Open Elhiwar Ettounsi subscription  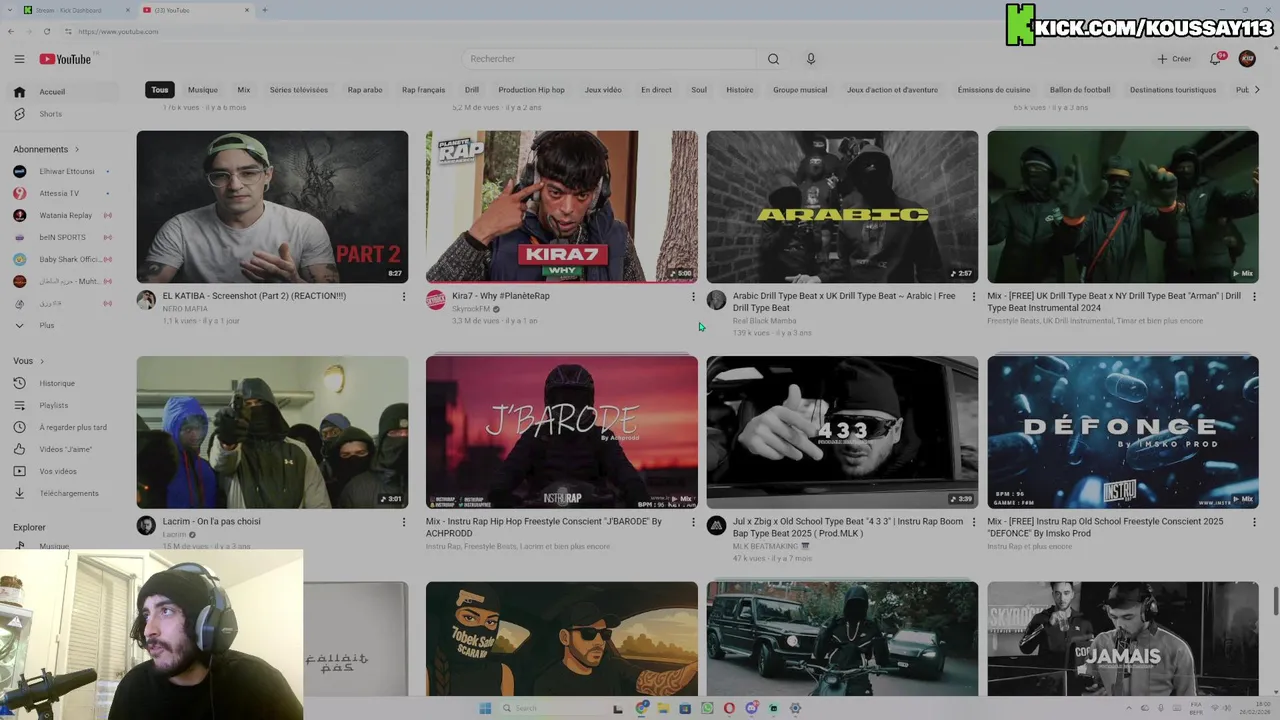[64, 171]
